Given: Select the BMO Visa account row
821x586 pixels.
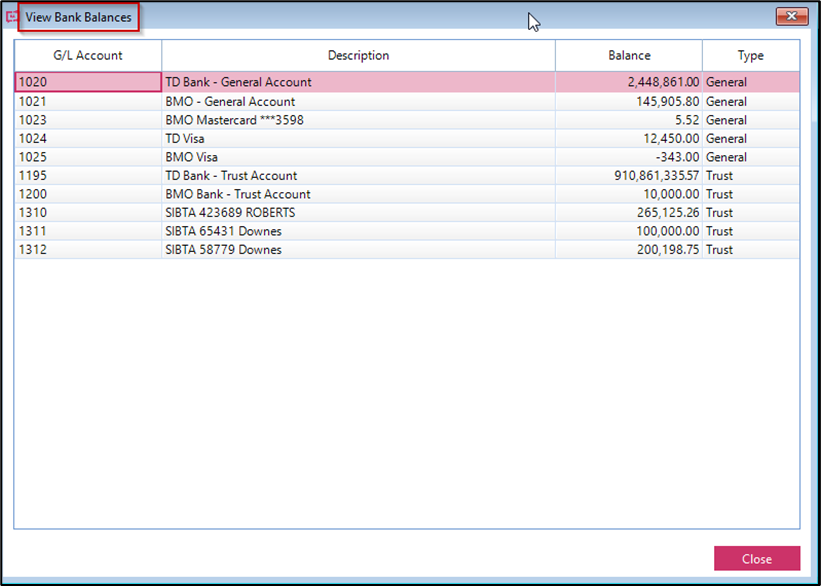Looking at the screenshot, I should (359, 157).
